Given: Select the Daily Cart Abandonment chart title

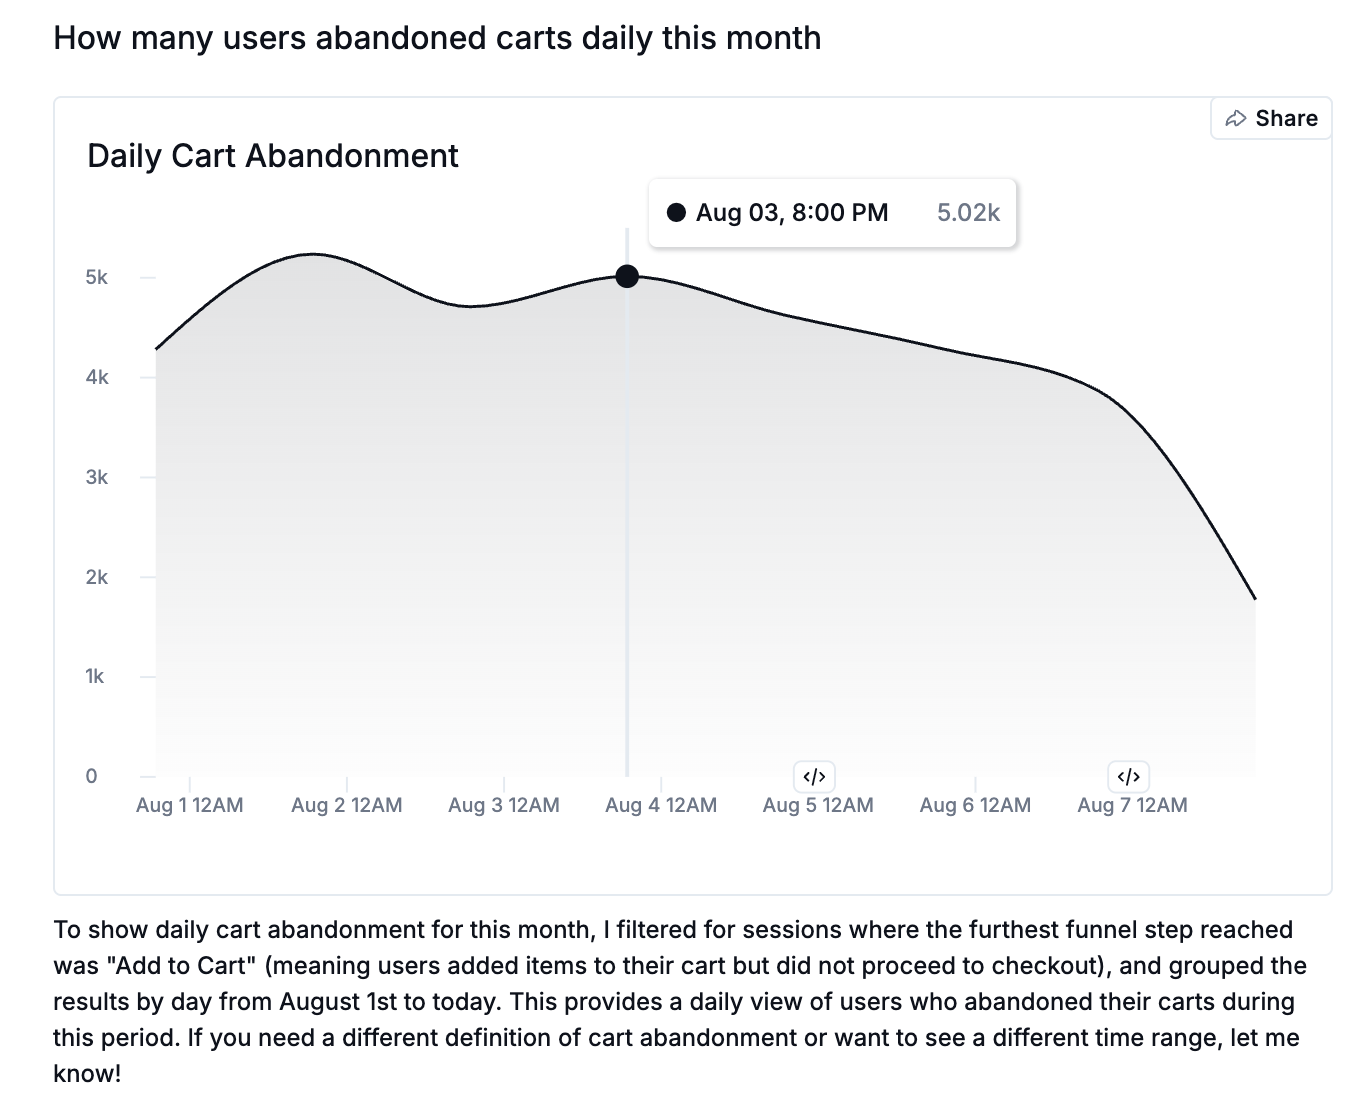Looking at the screenshot, I should tap(272, 156).
